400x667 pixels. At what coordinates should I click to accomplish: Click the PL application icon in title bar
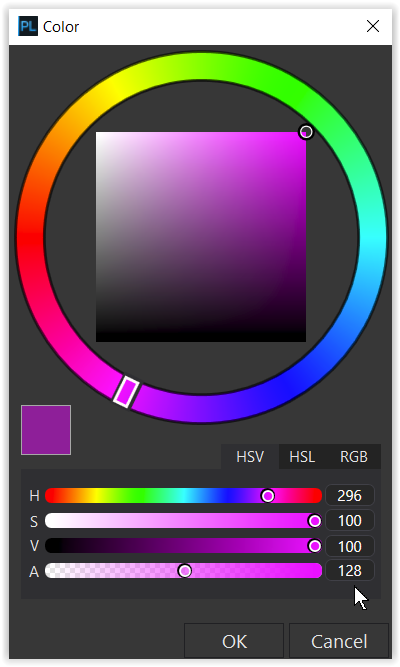[28, 26]
